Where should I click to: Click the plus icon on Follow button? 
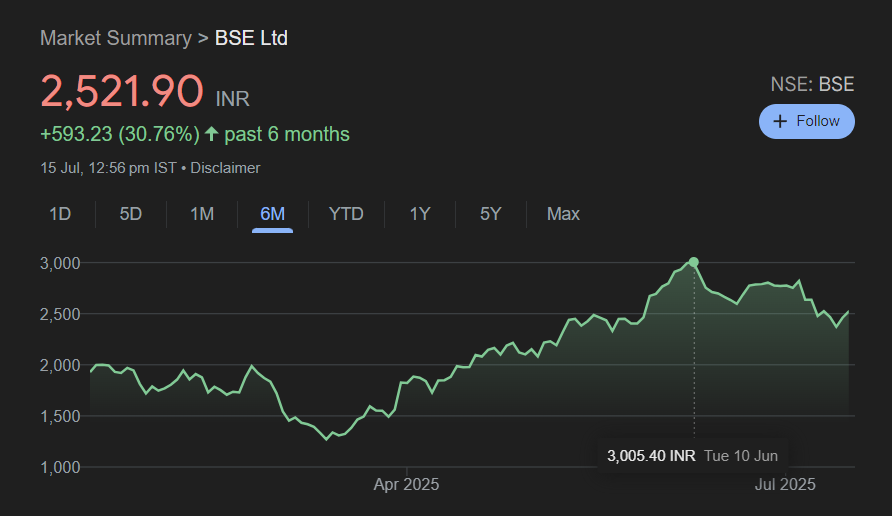tap(781, 121)
